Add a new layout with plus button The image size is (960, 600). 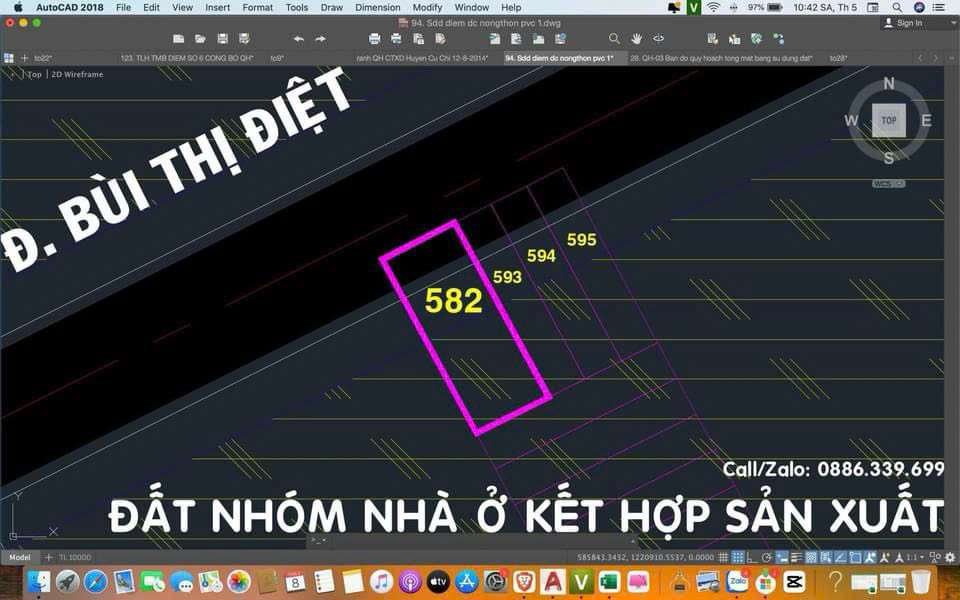coord(48,557)
